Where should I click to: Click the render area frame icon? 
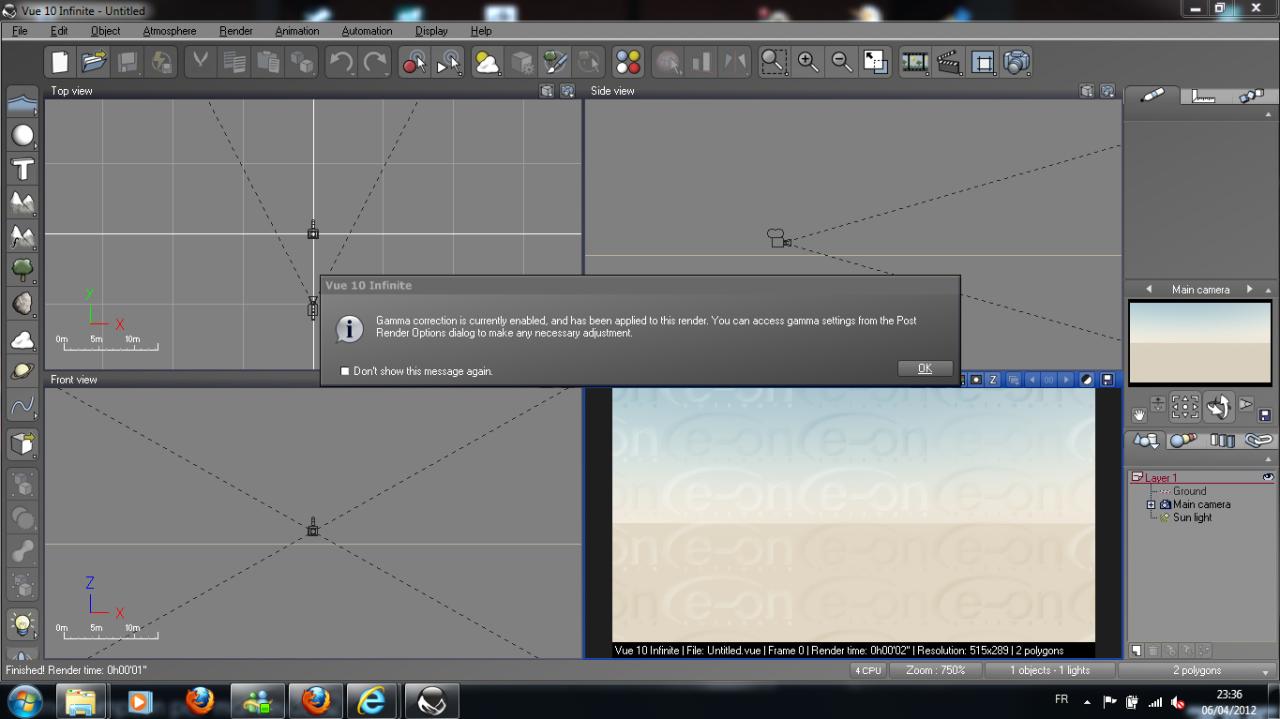click(983, 62)
